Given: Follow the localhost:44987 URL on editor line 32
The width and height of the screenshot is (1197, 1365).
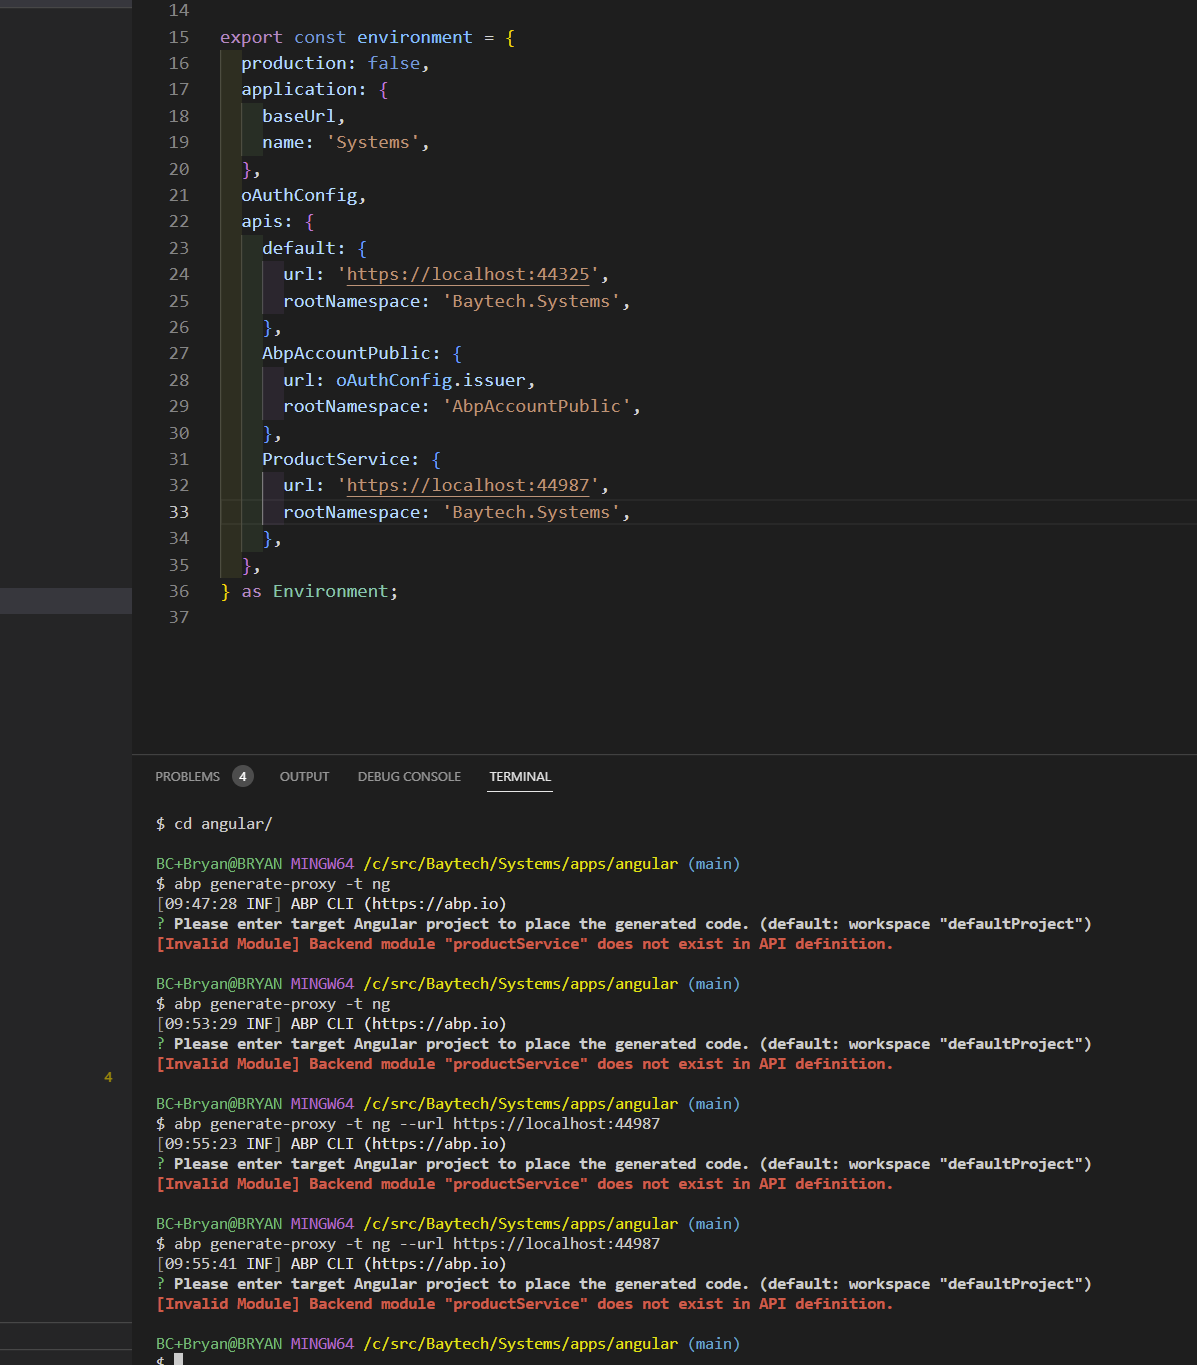Looking at the screenshot, I should (468, 485).
